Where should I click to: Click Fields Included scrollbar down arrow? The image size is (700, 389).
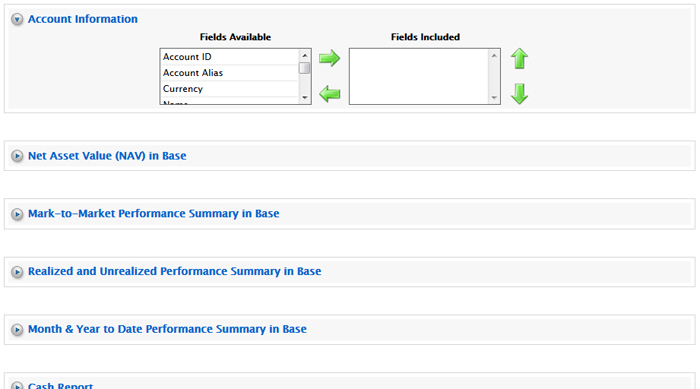pos(494,97)
